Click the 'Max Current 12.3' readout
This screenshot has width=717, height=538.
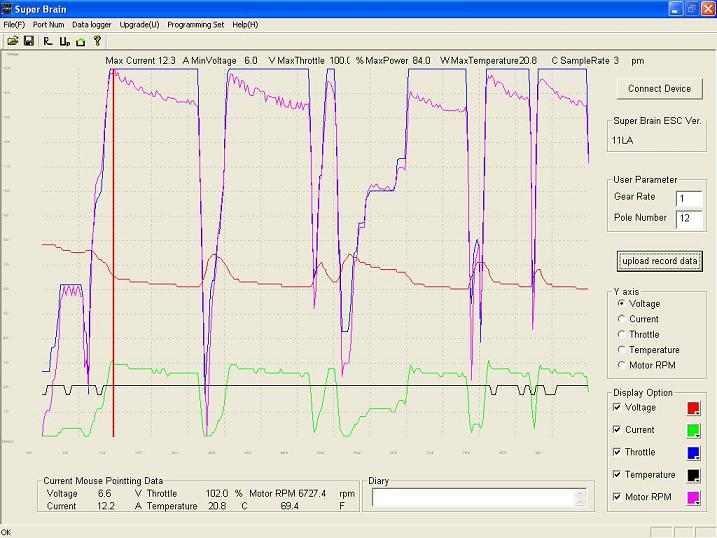[x=140, y=61]
